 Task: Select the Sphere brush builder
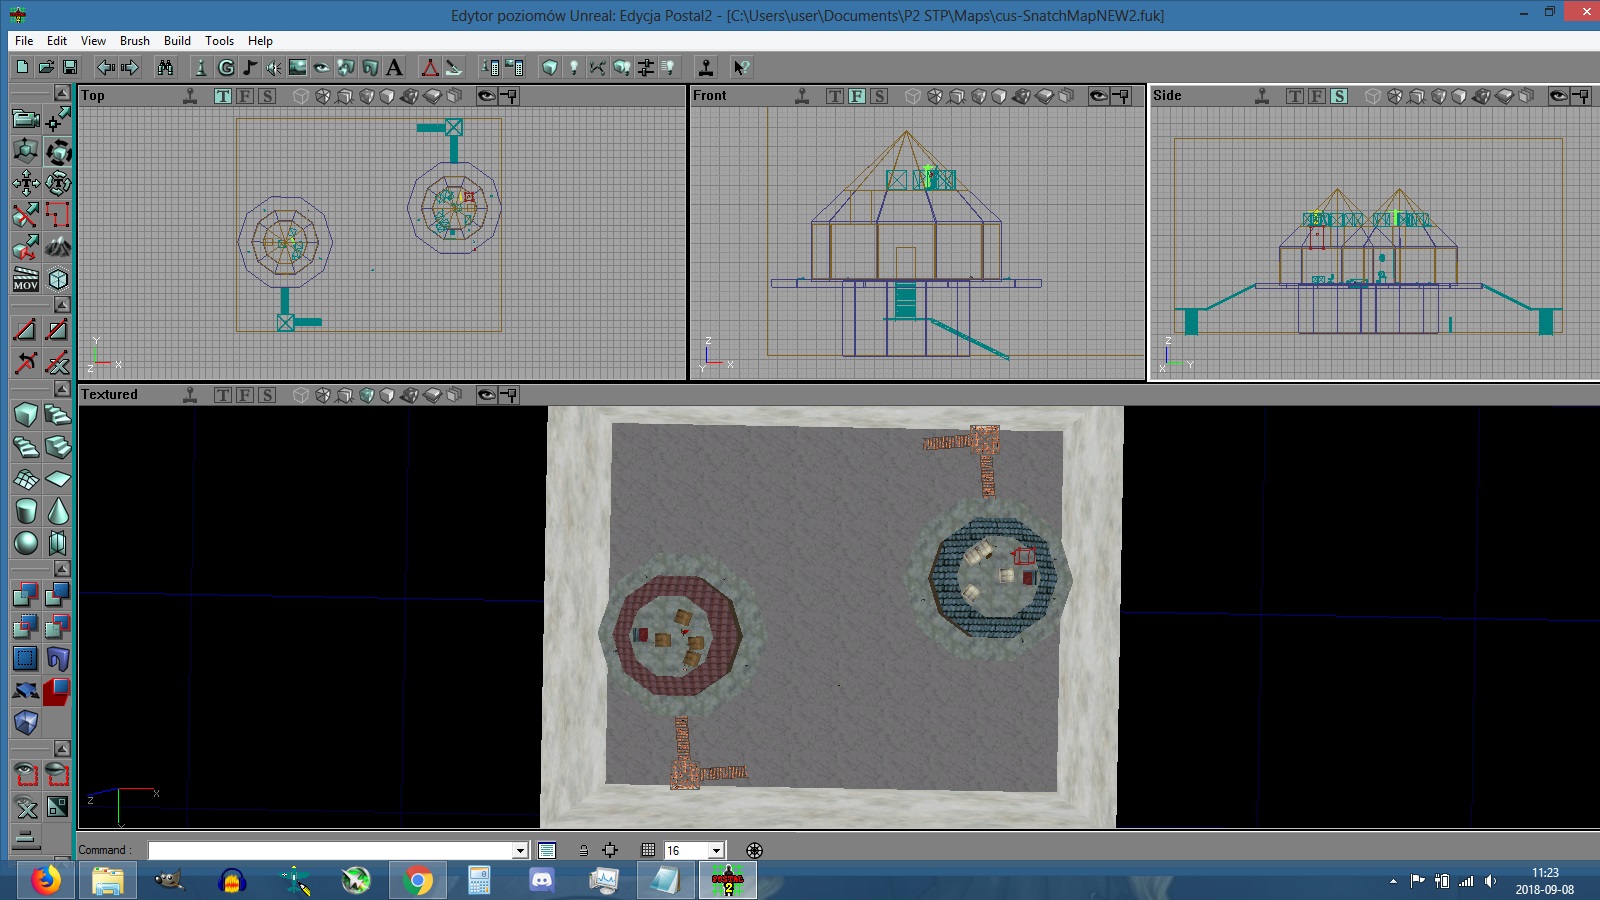26,543
